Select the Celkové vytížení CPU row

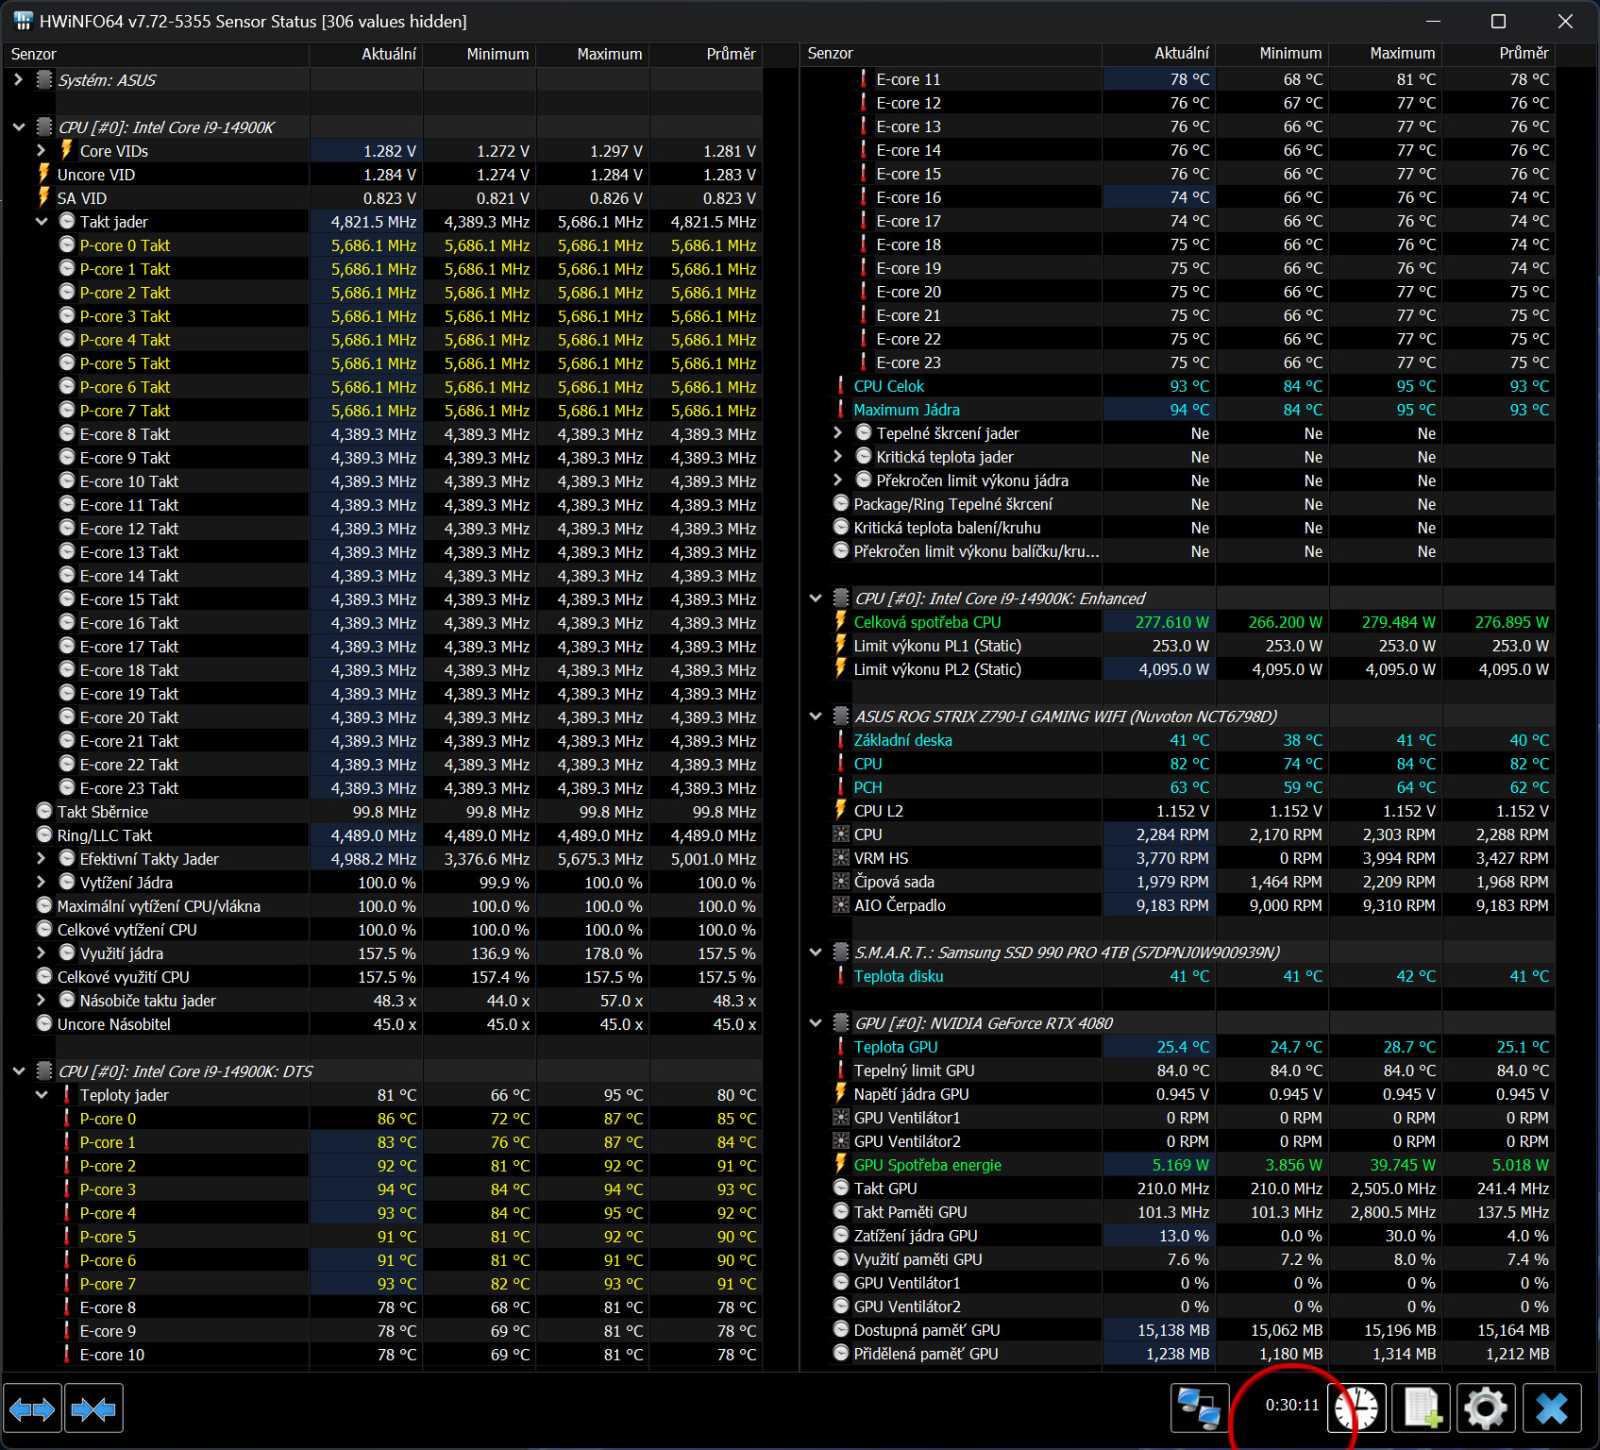(383, 929)
